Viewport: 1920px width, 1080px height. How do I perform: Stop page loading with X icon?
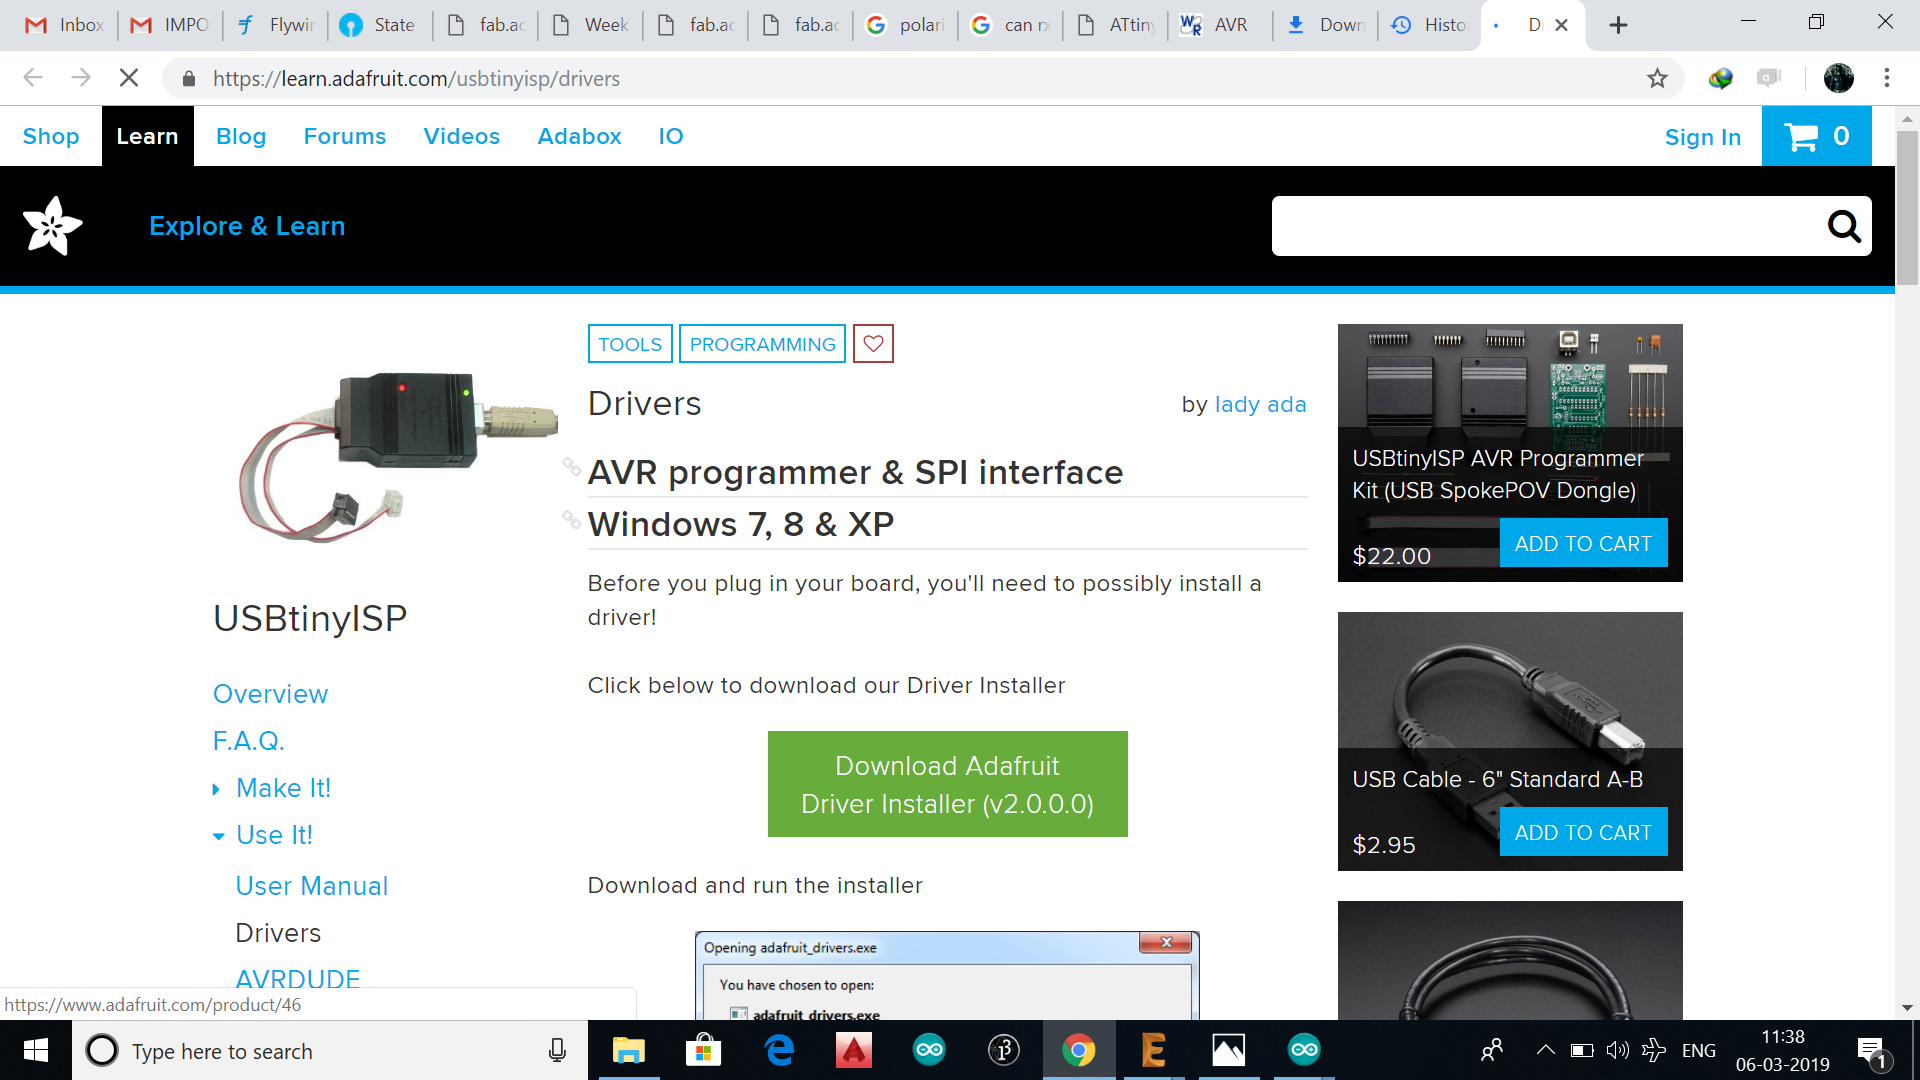click(x=129, y=78)
